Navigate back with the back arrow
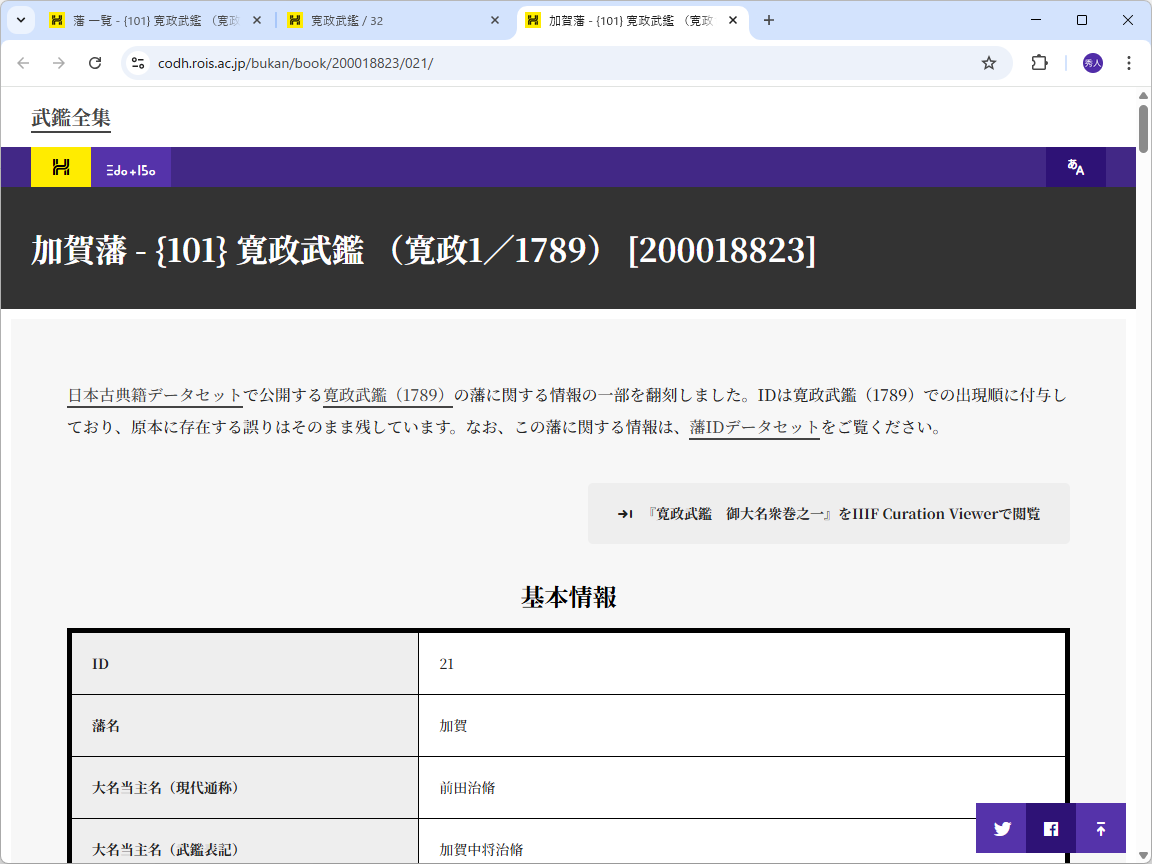The height and width of the screenshot is (864, 1152). pyautogui.click(x=23, y=62)
